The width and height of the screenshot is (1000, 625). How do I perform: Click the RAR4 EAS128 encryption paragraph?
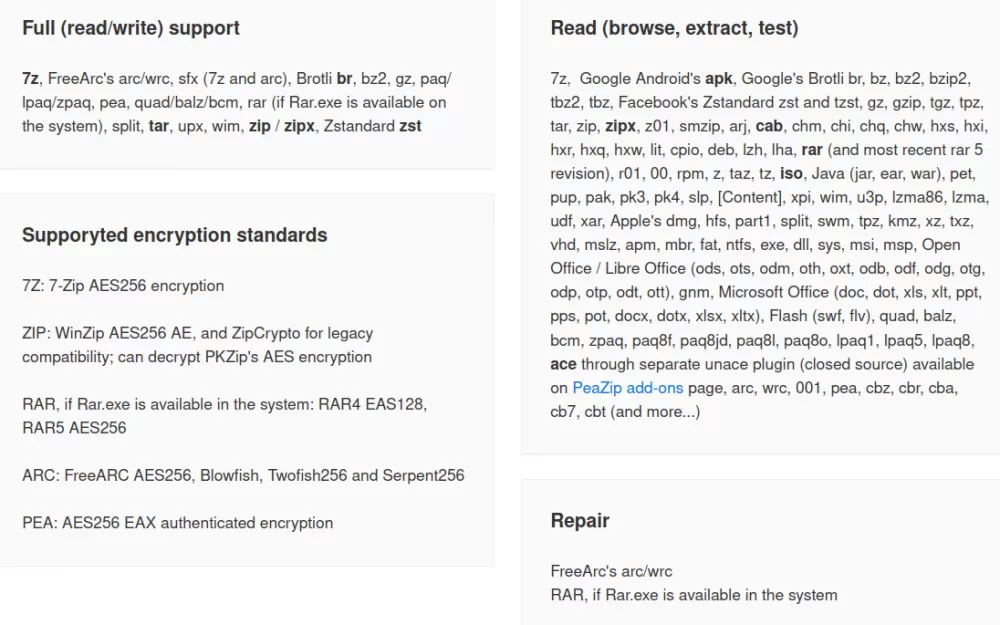(224, 416)
